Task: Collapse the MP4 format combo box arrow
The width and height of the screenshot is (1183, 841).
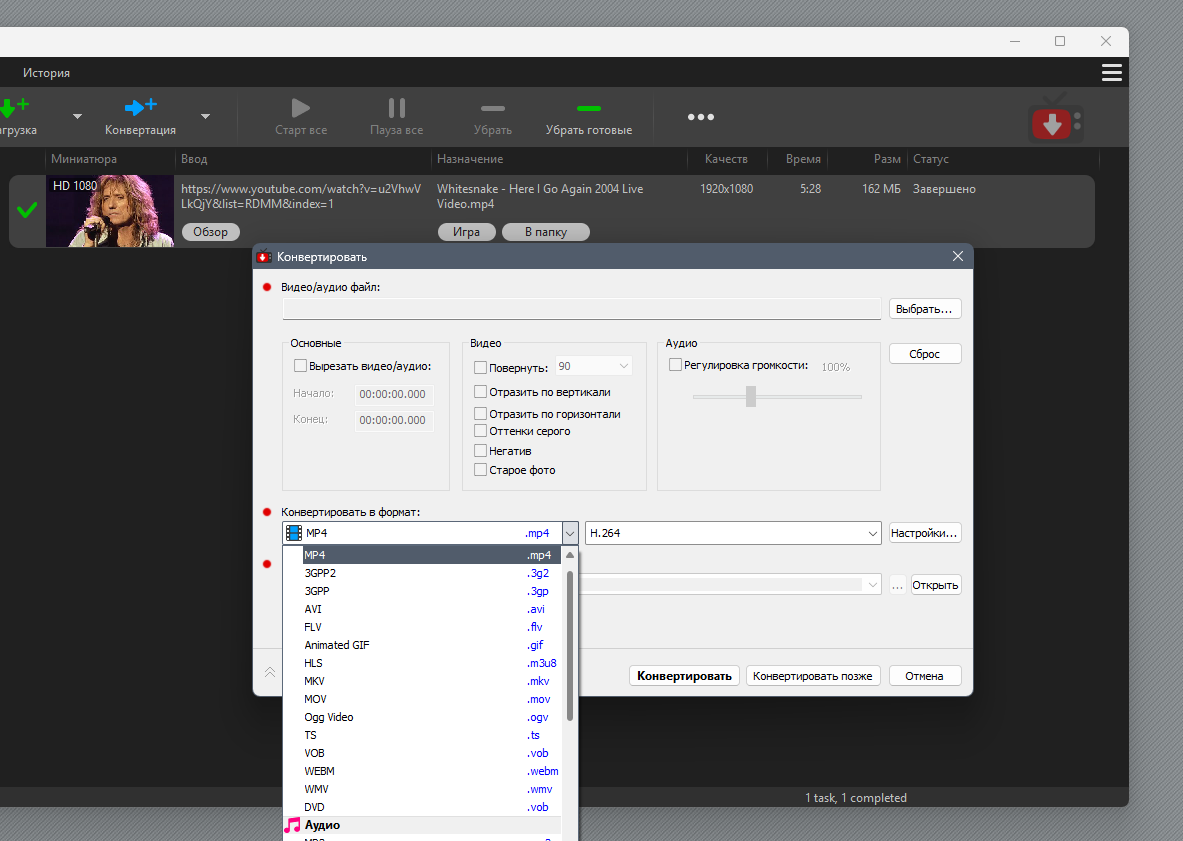Action: (x=570, y=533)
